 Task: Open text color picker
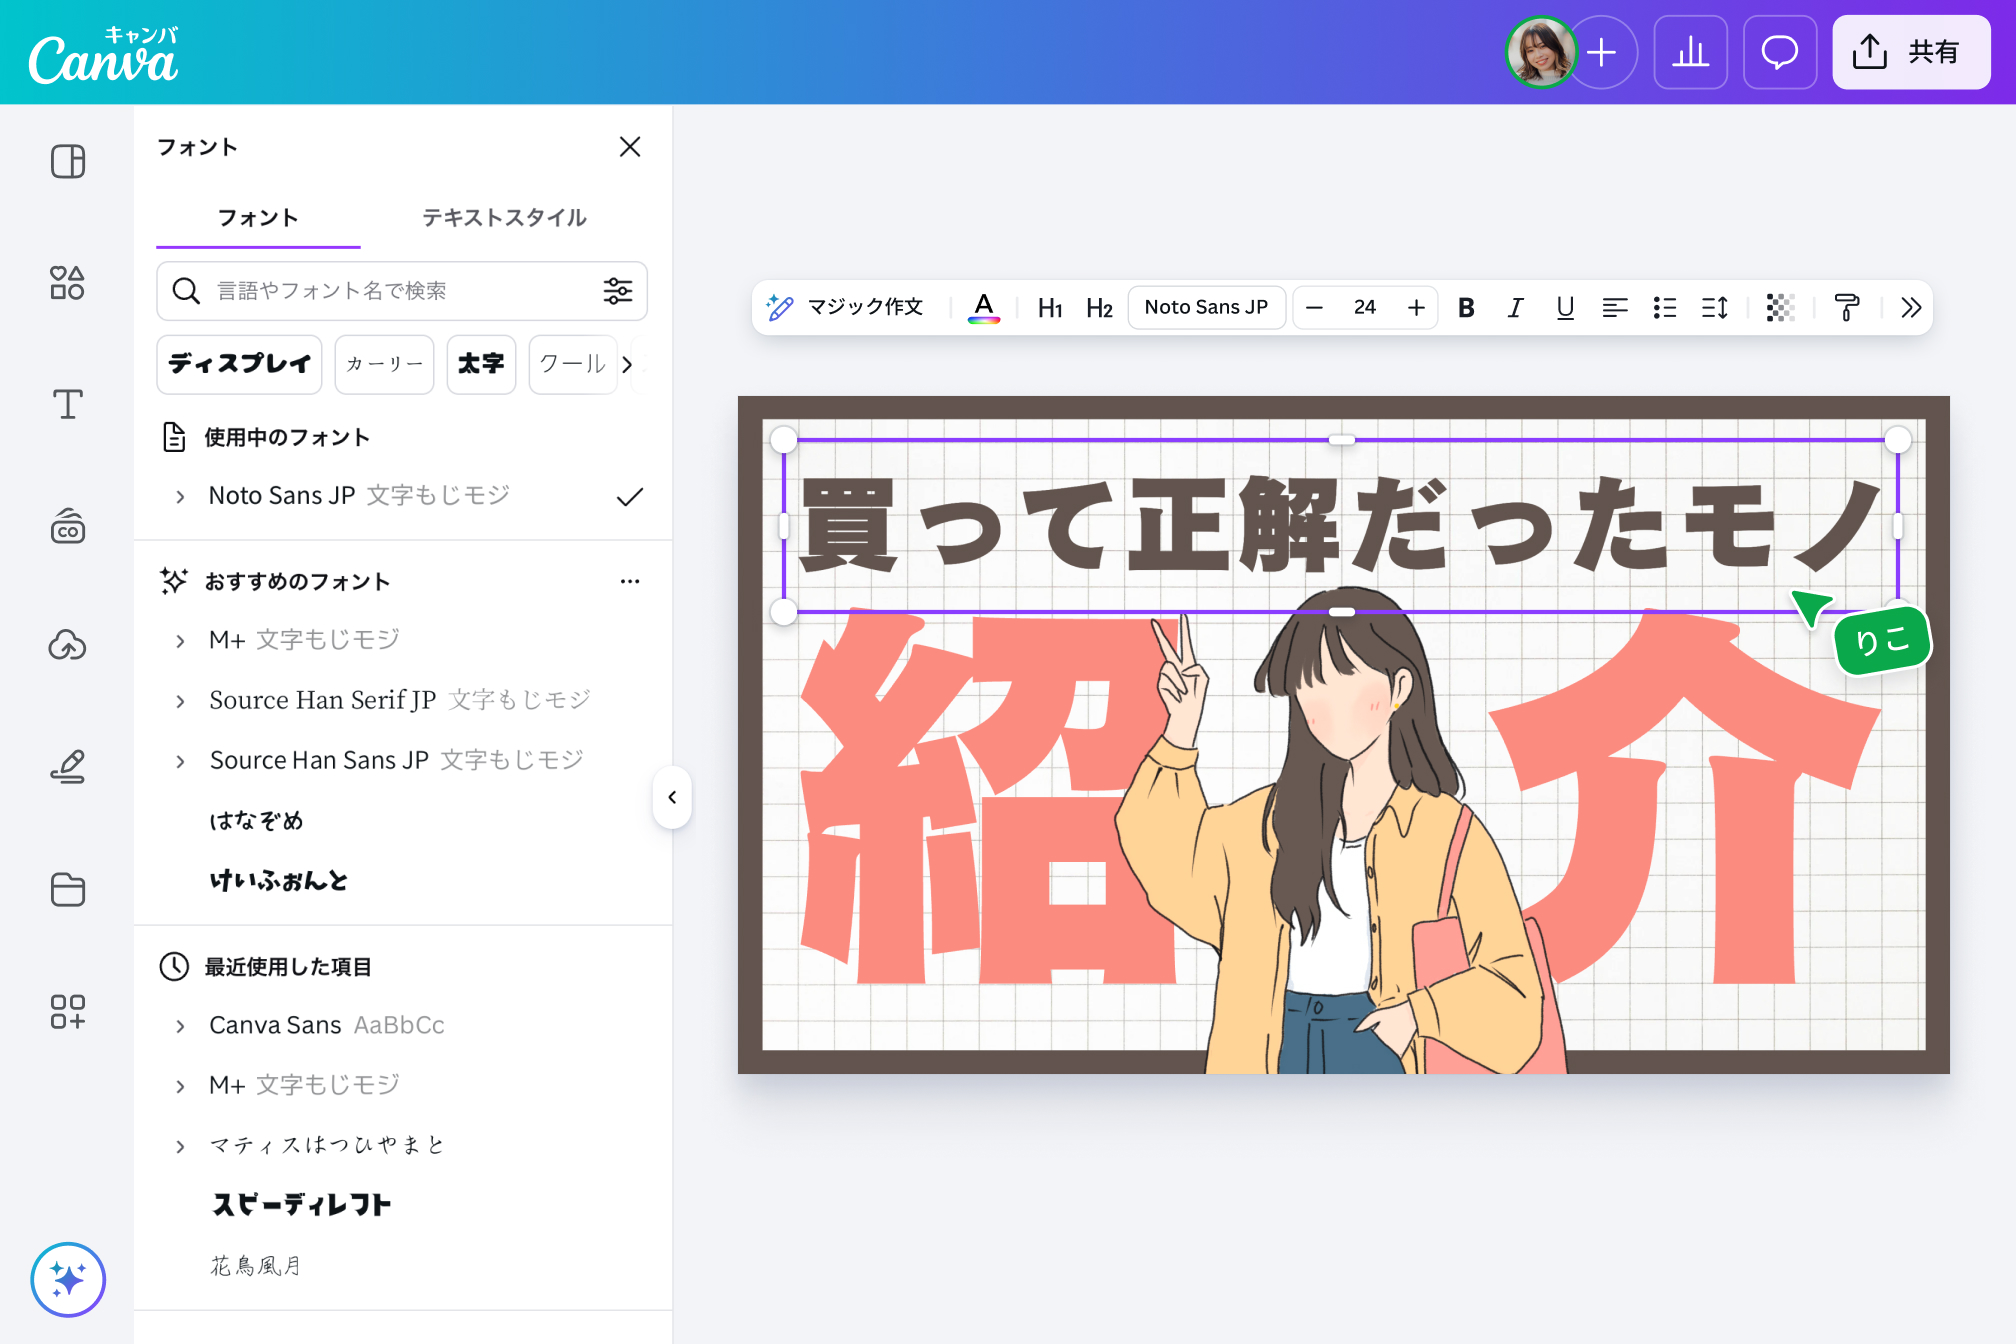point(984,308)
